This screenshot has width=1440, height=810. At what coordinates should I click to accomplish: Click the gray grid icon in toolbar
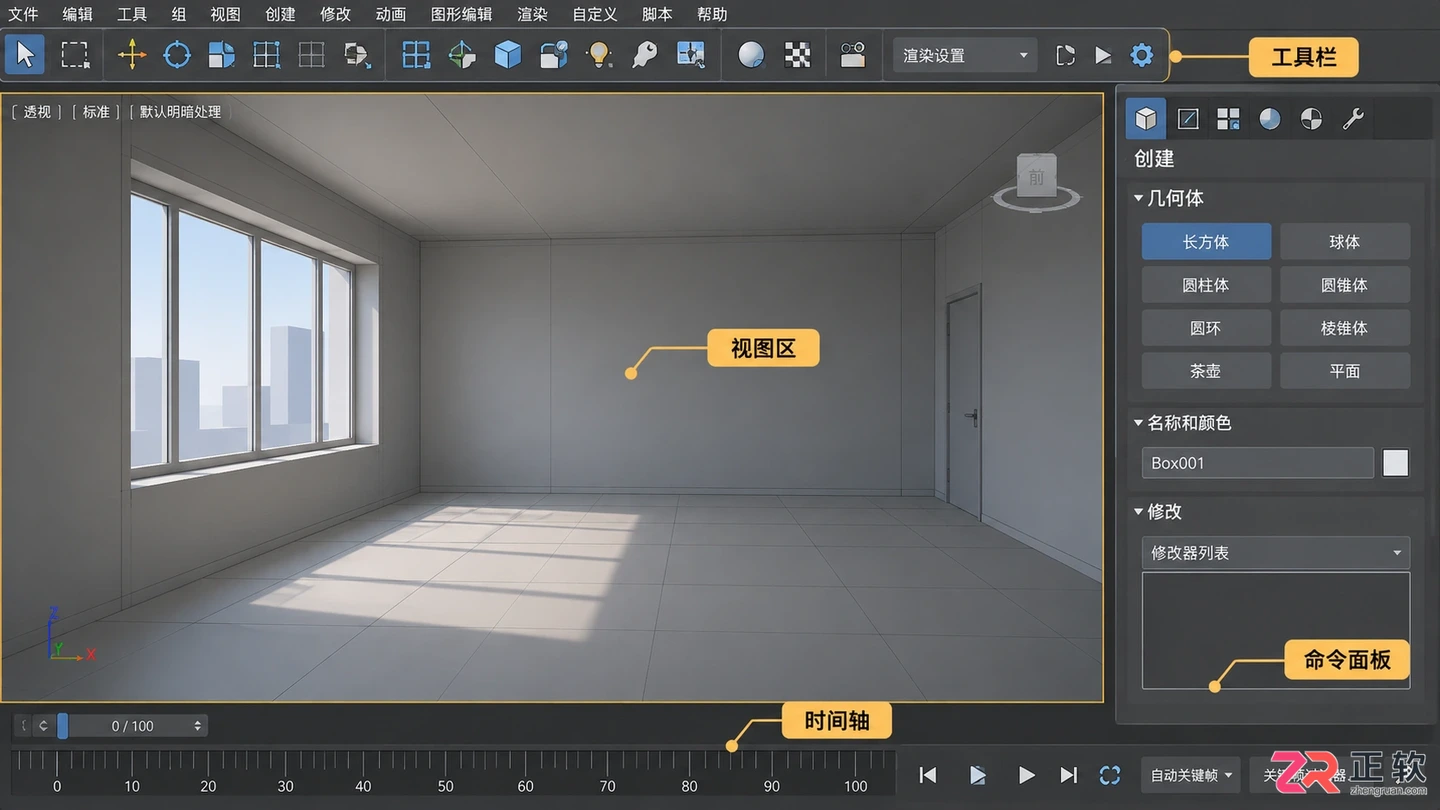point(312,54)
